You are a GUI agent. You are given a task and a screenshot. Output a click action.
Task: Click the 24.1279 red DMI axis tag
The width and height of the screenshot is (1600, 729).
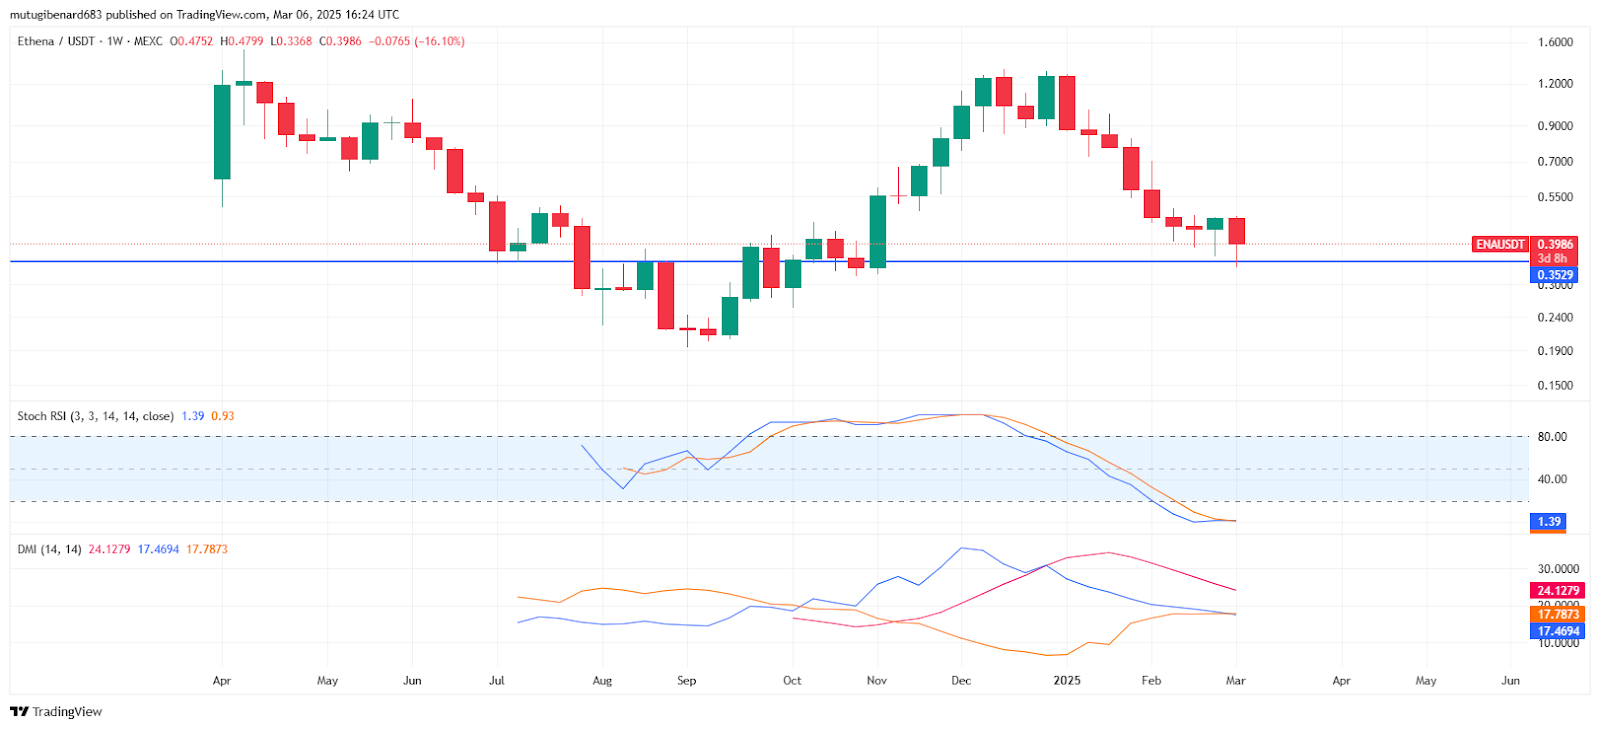click(x=1558, y=591)
